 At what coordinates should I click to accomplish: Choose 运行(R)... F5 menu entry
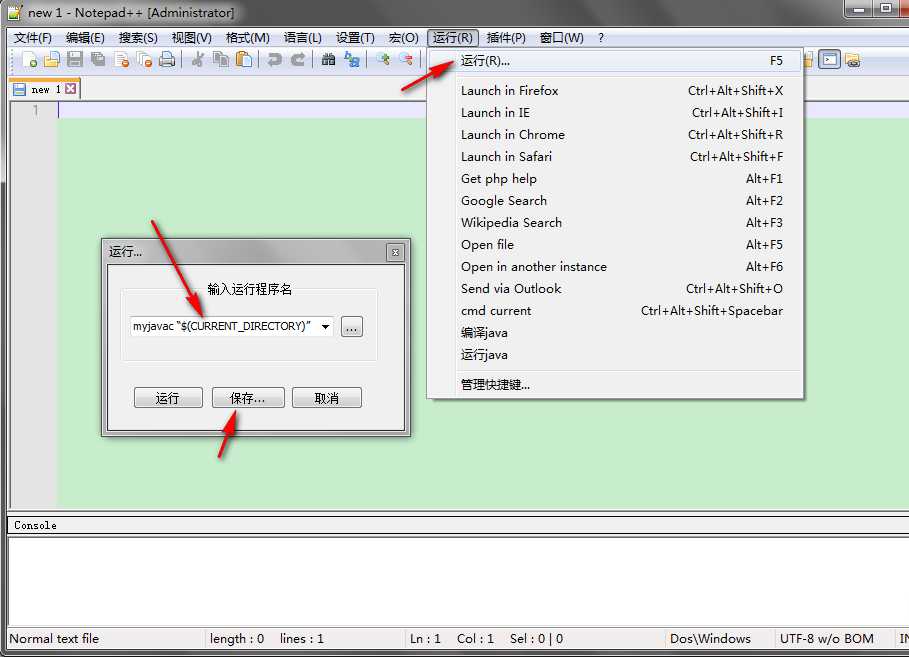point(616,61)
